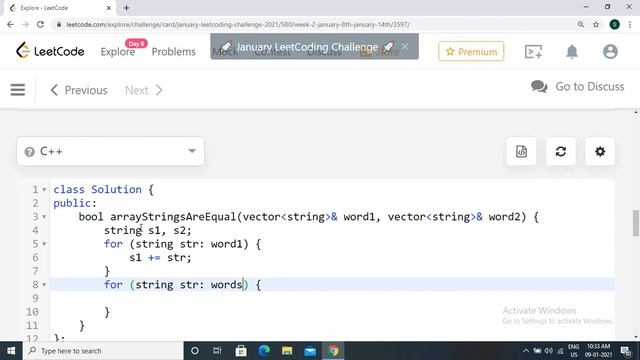Viewport: 640px width, 360px height.
Task: Click the Premium button
Action: click(471, 51)
